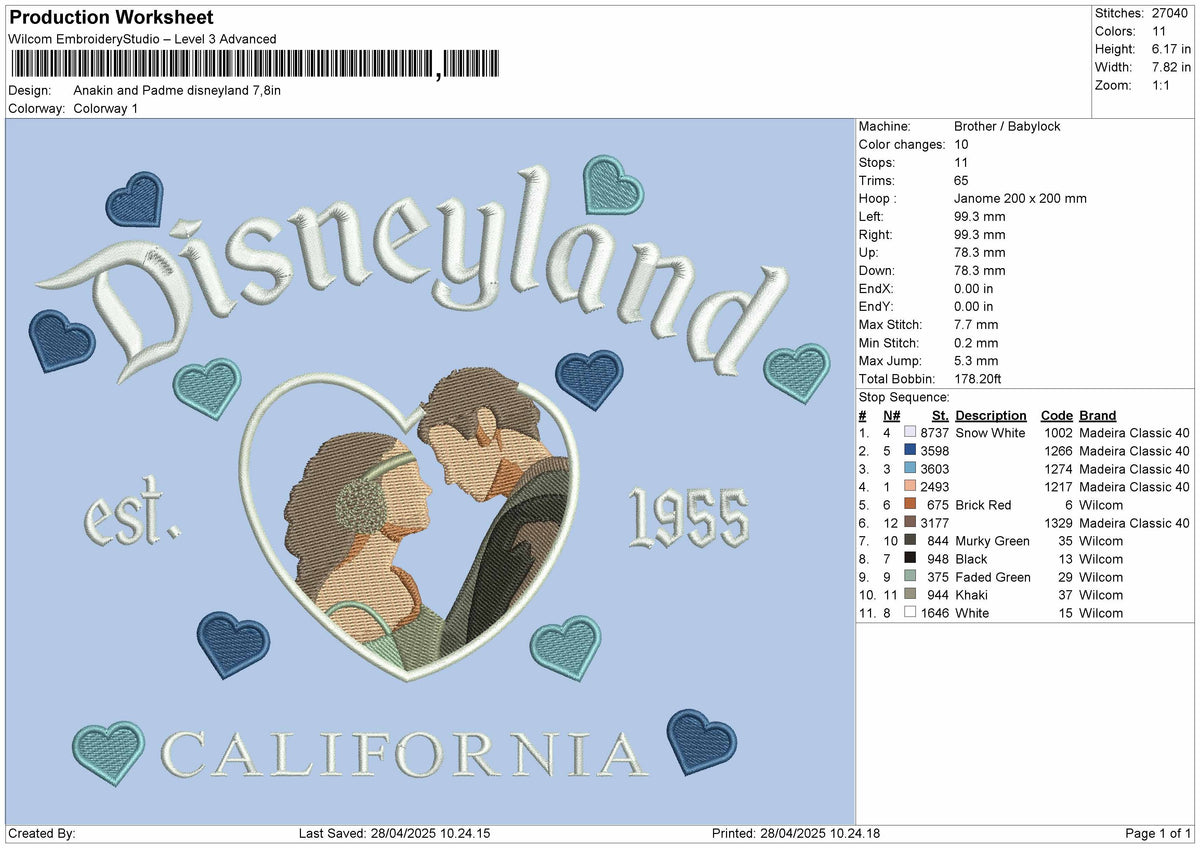1200x848 pixels.
Task: Click the 'Brick Red' description
Action: pos(983,505)
